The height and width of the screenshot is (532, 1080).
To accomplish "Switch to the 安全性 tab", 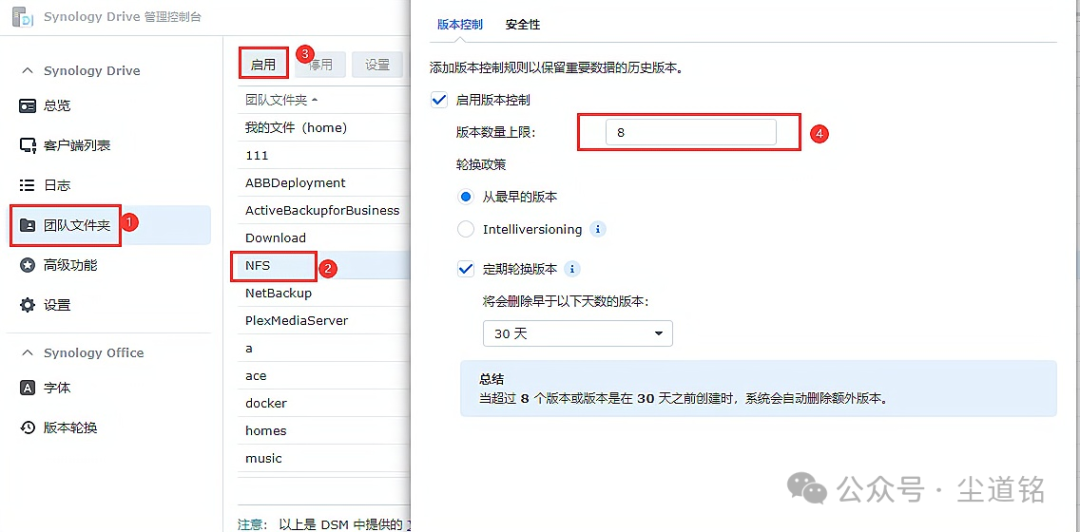I will click(523, 24).
